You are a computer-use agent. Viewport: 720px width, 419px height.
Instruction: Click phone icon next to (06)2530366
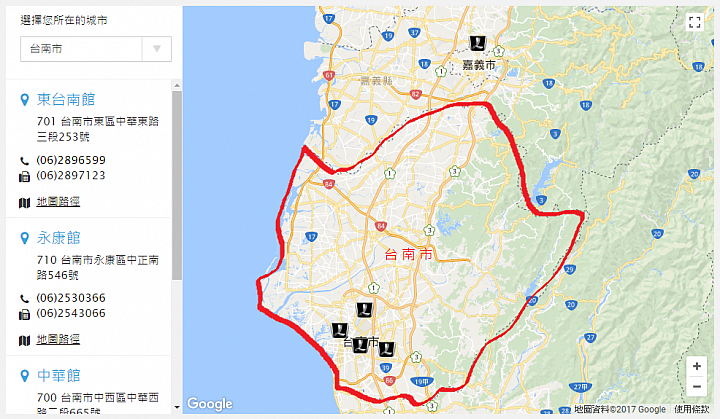click(24, 299)
